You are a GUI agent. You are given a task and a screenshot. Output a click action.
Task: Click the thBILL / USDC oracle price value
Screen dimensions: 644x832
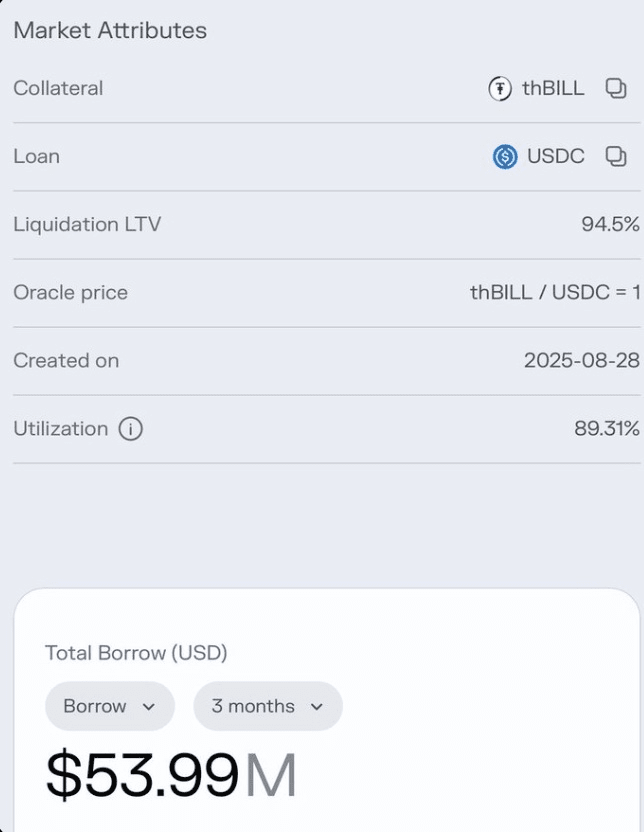(555, 292)
